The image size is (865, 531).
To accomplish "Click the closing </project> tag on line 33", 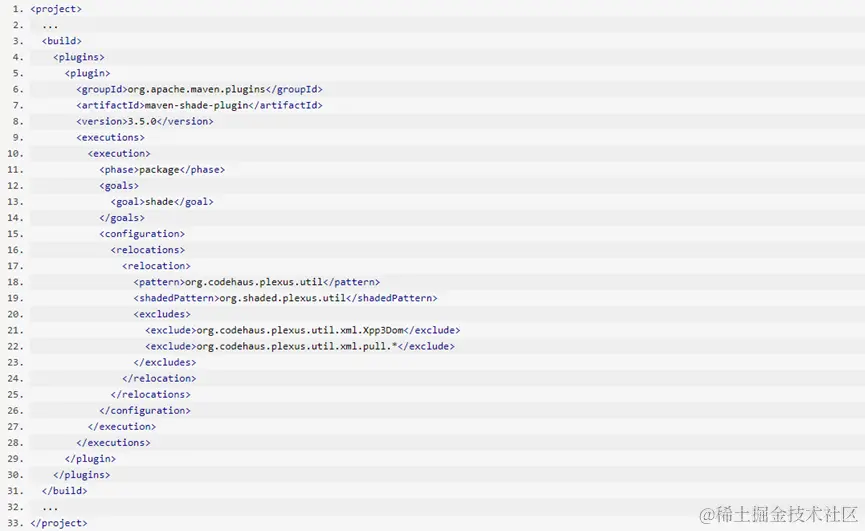I will click(x=58, y=523).
